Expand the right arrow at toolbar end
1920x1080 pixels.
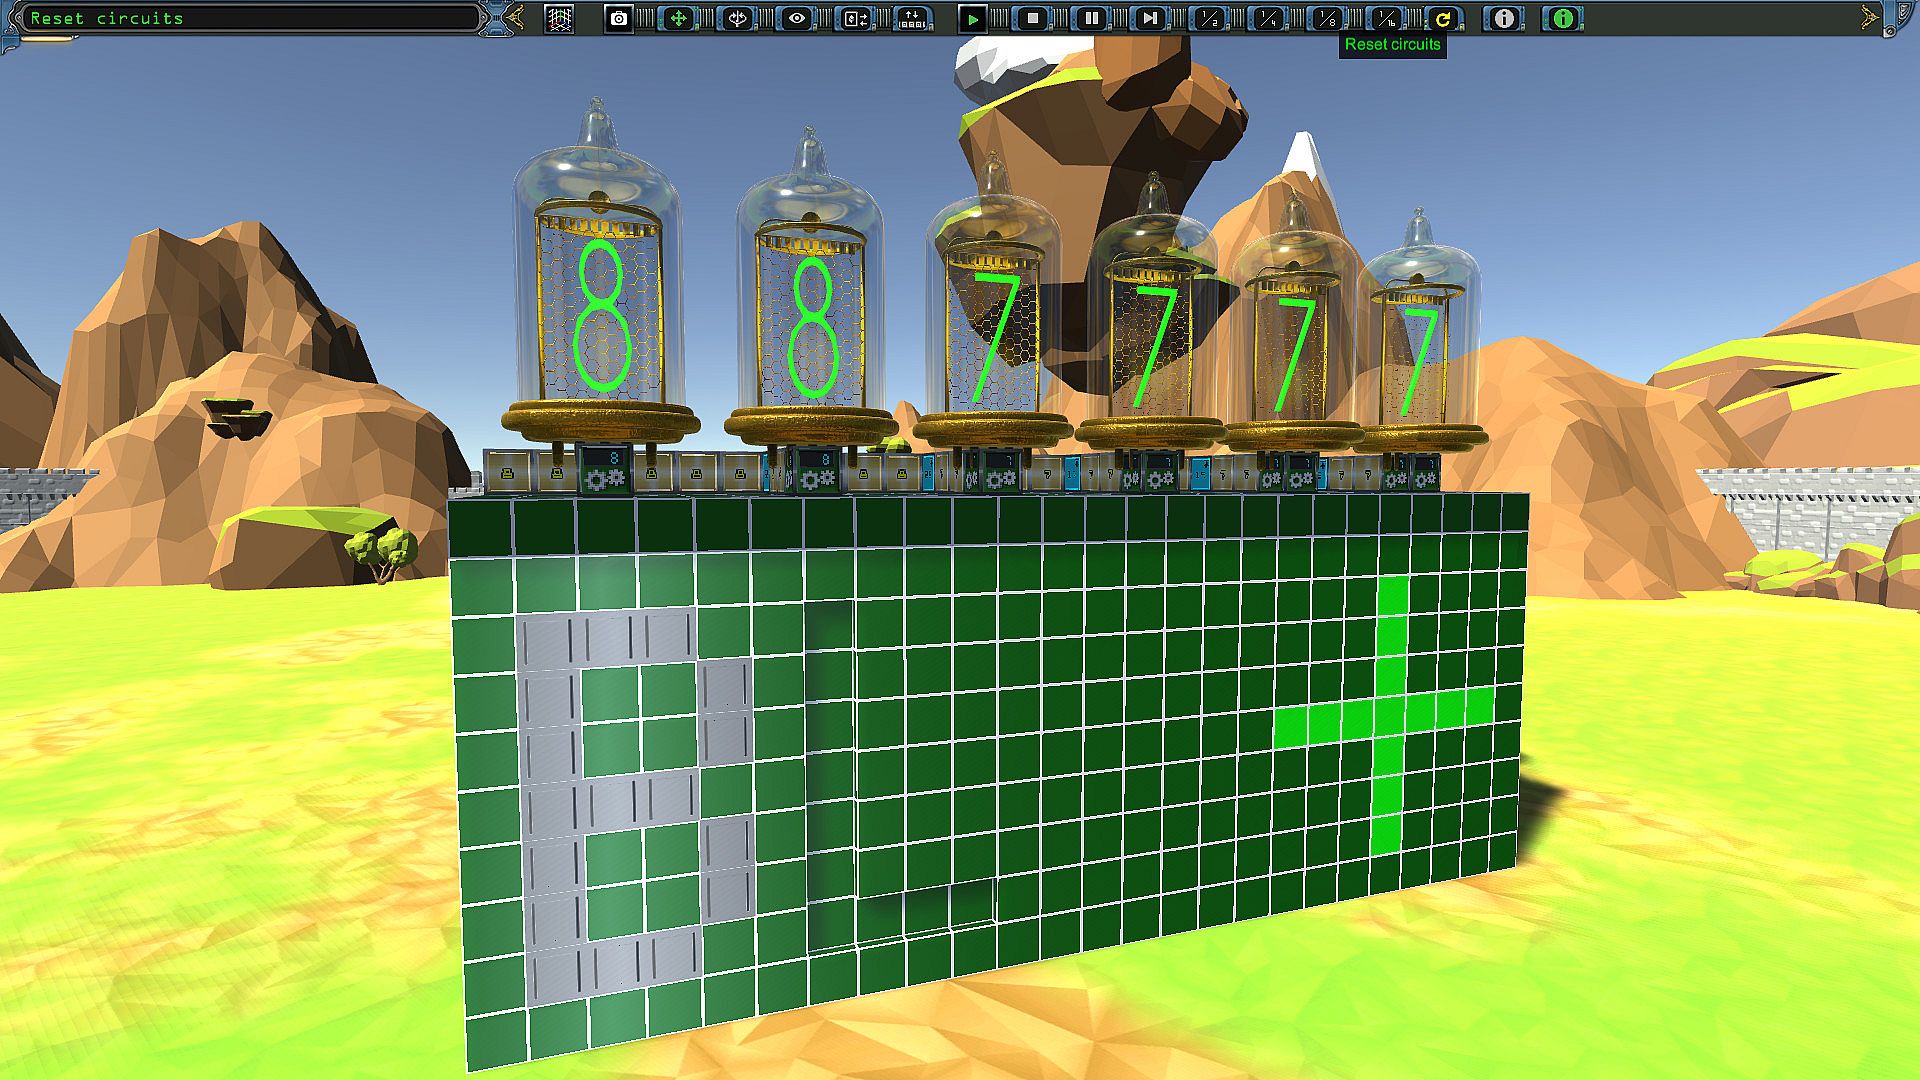[1868, 18]
